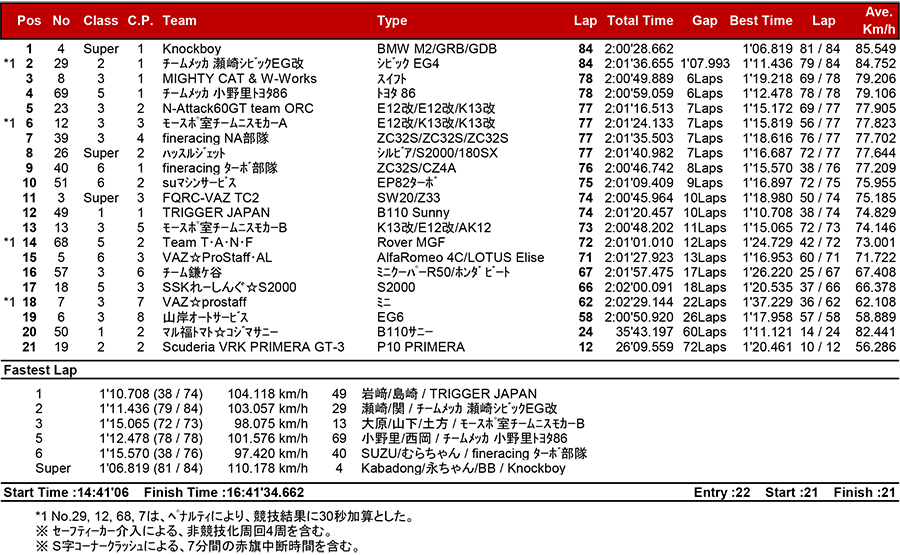Select car type シルビア/S2000/180SX
The image size is (900, 555).
pos(437,153)
